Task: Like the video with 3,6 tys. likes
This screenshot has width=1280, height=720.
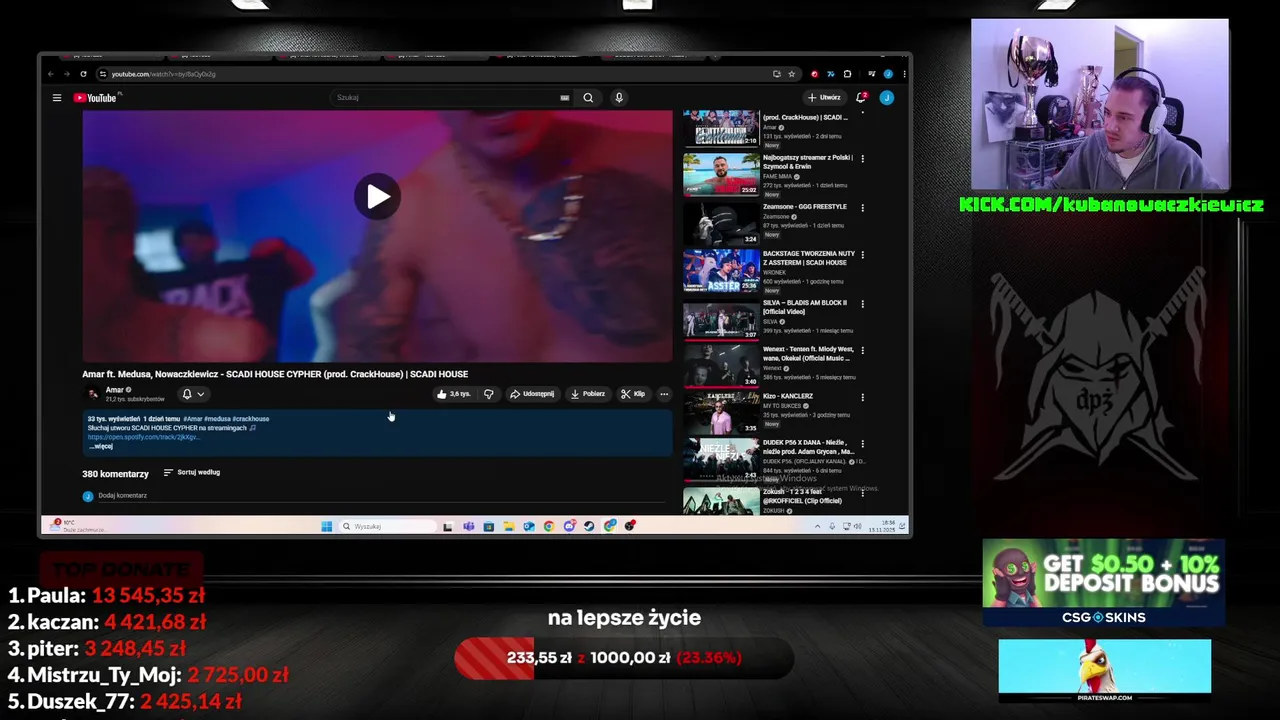Action: pos(453,394)
